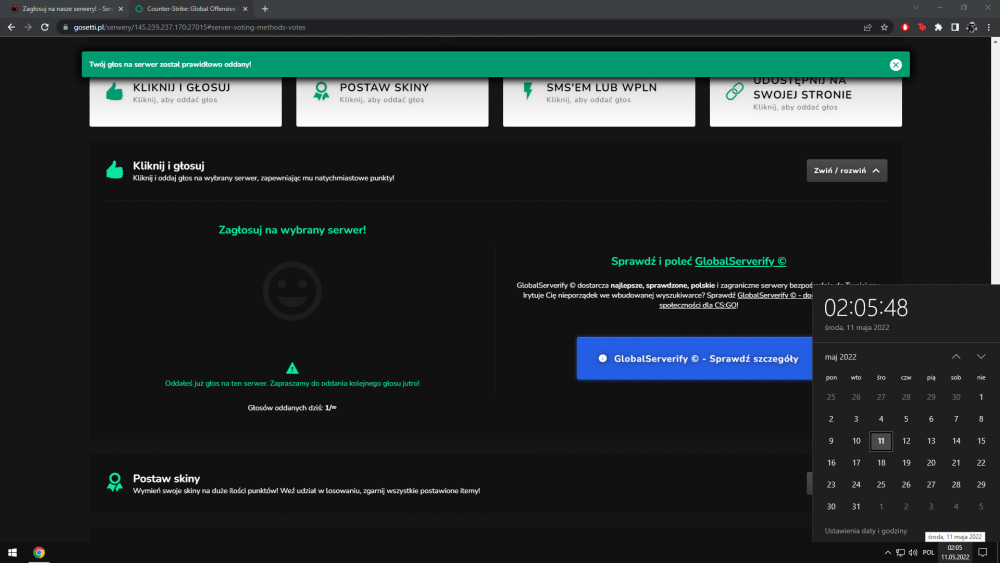Viewport: 1000px width, 563px height.
Task: Open the SMS'EM LUB WPLN card
Action: (599, 101)
